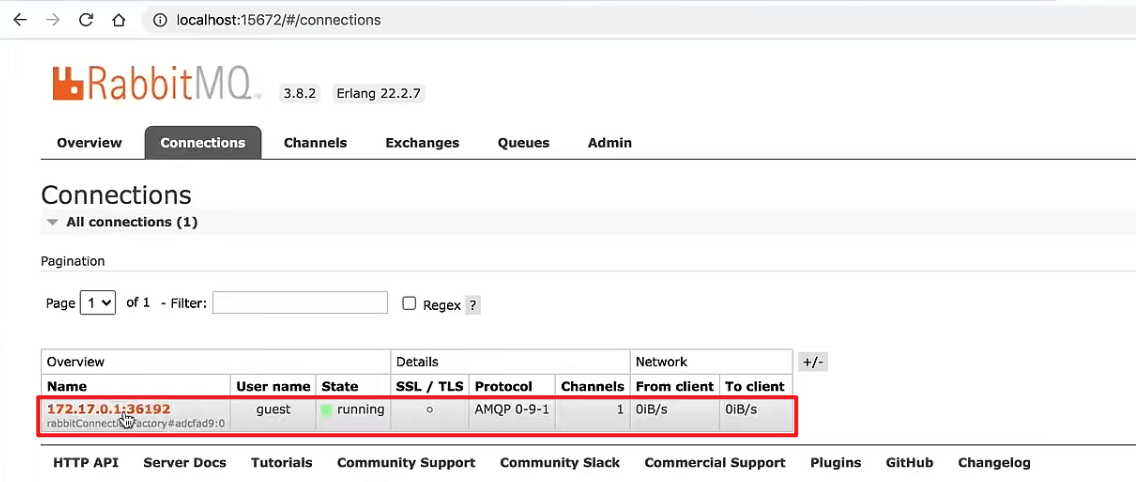Image resolution: width=1136 pixels, height=482 pixels.
Task: Open the Channels tab
Action: tap(315, 143)
